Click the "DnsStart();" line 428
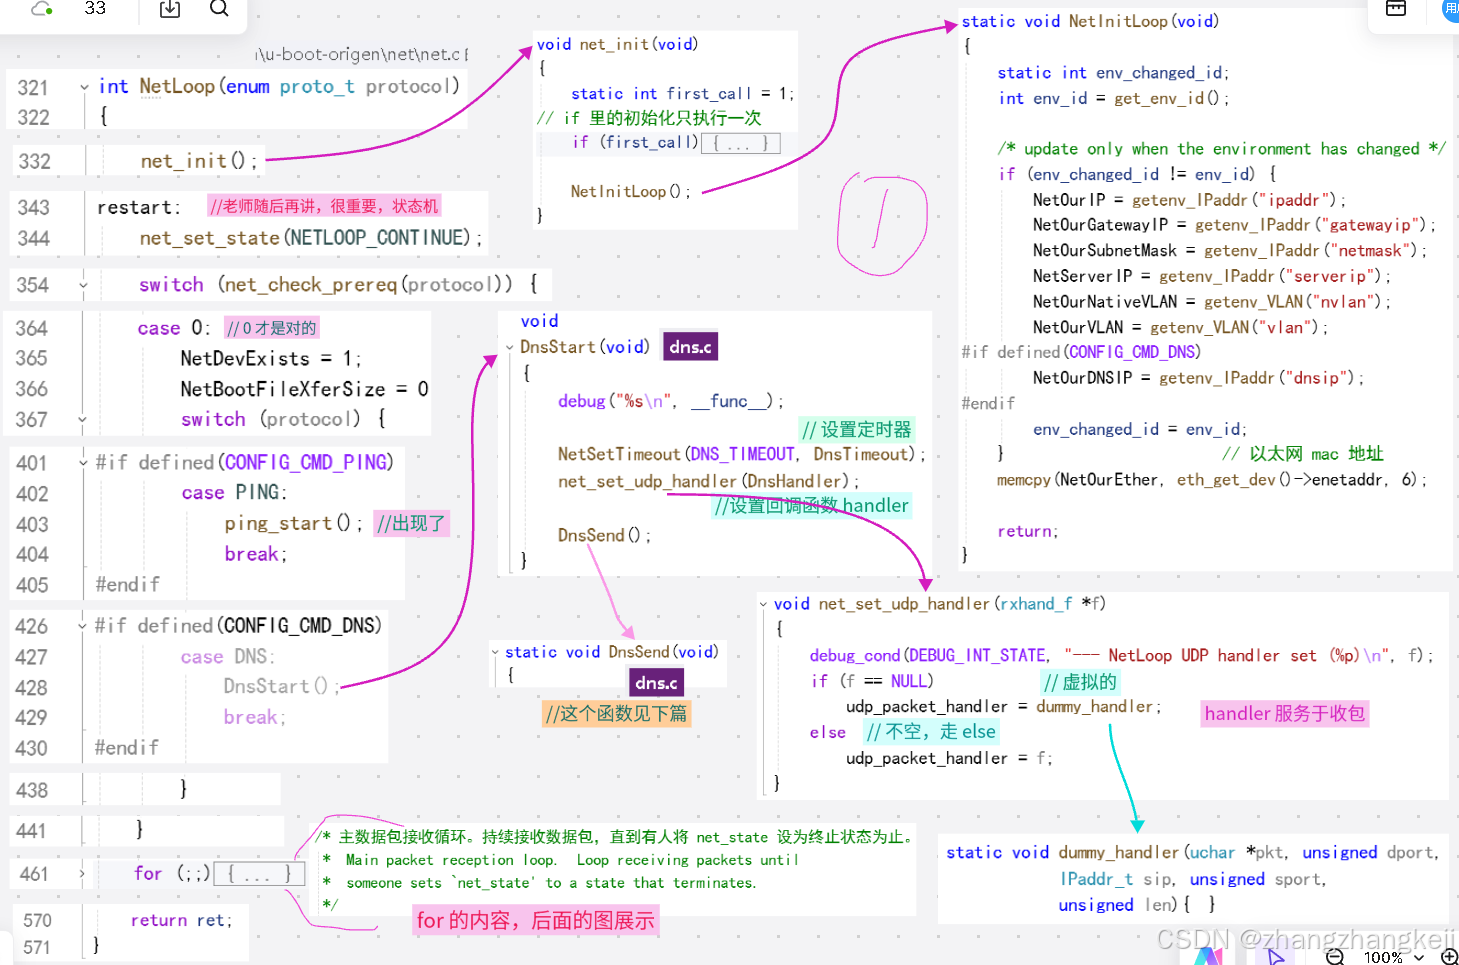Image resolution: width=1459 pixels, height=965 pixels. click(282, 686)
